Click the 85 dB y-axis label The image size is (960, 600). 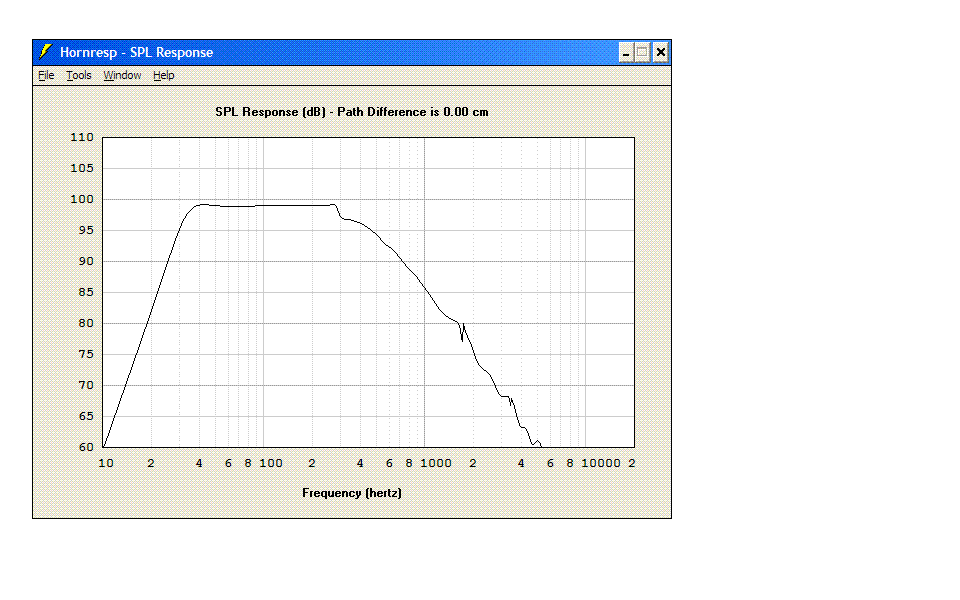pos(86,292)
